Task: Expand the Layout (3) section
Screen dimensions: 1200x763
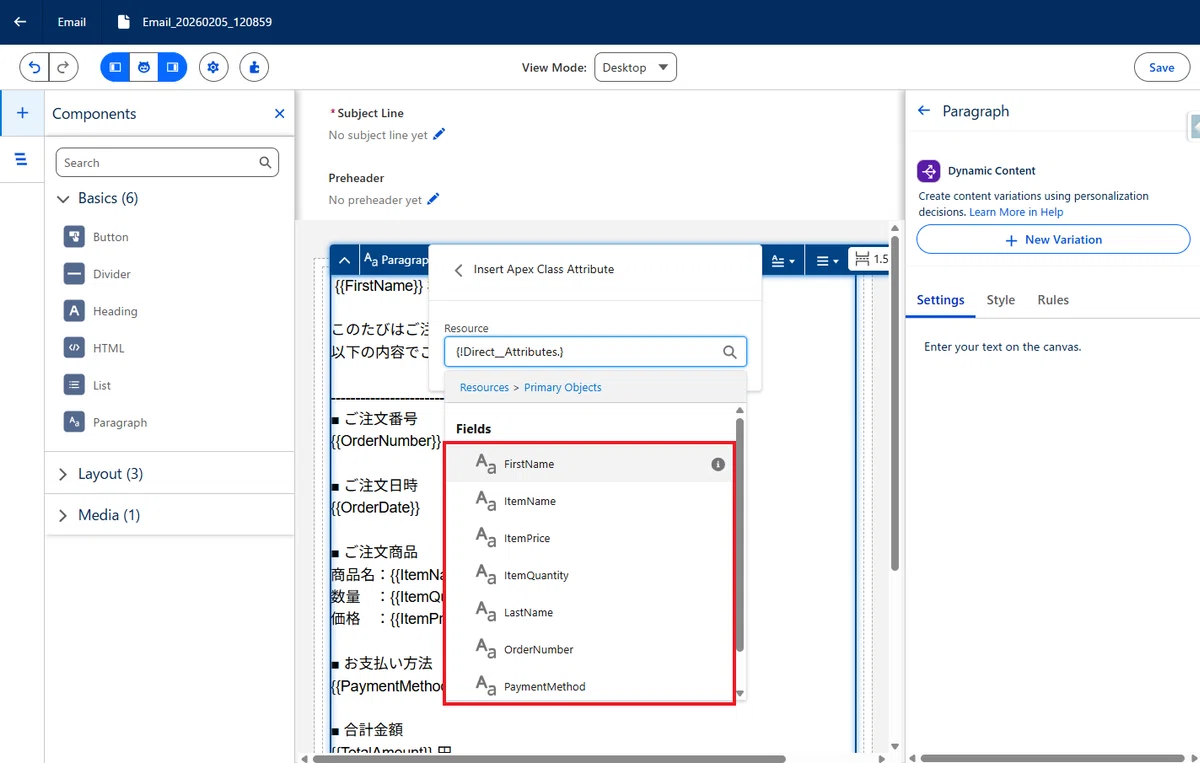Action: [x=100, y=474]
